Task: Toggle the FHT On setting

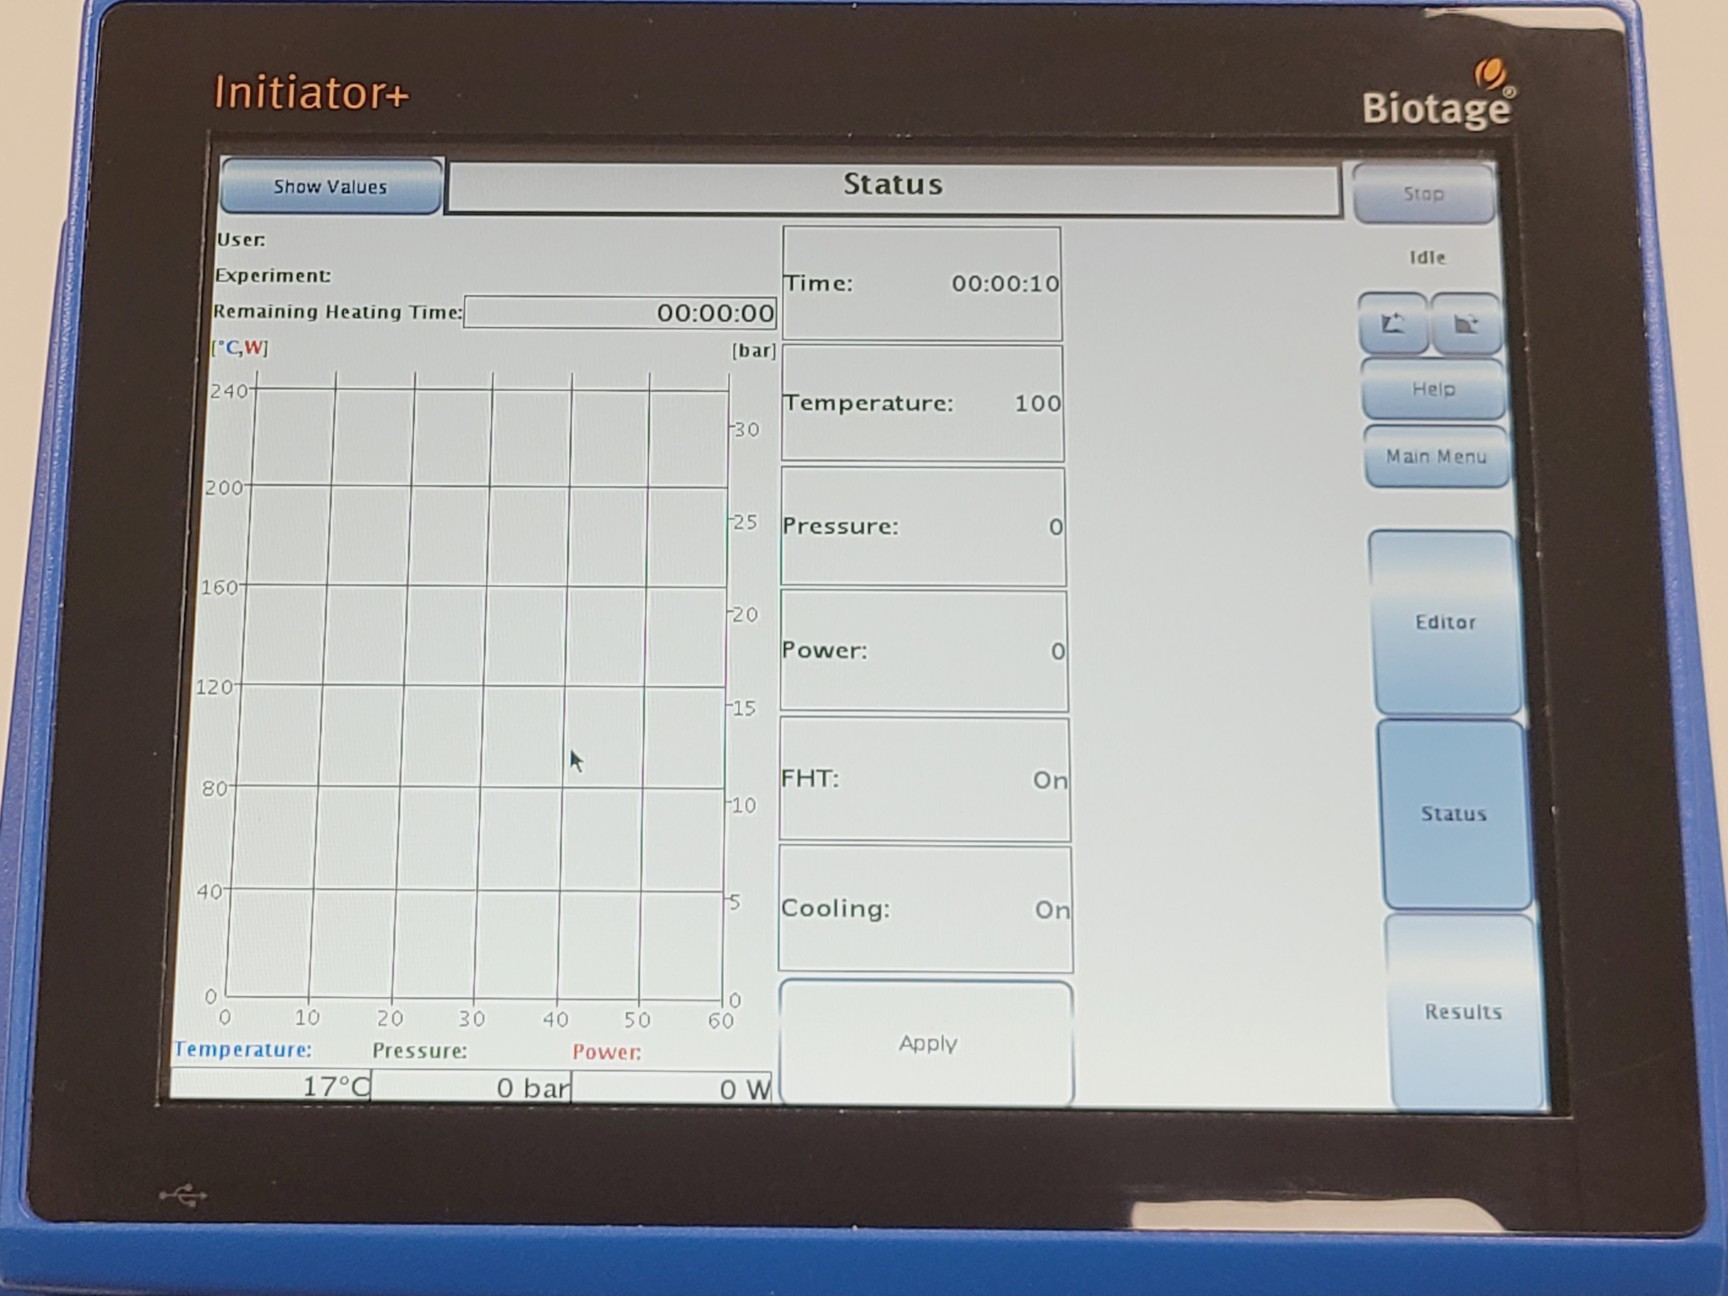Action: [x=924, y=779]
